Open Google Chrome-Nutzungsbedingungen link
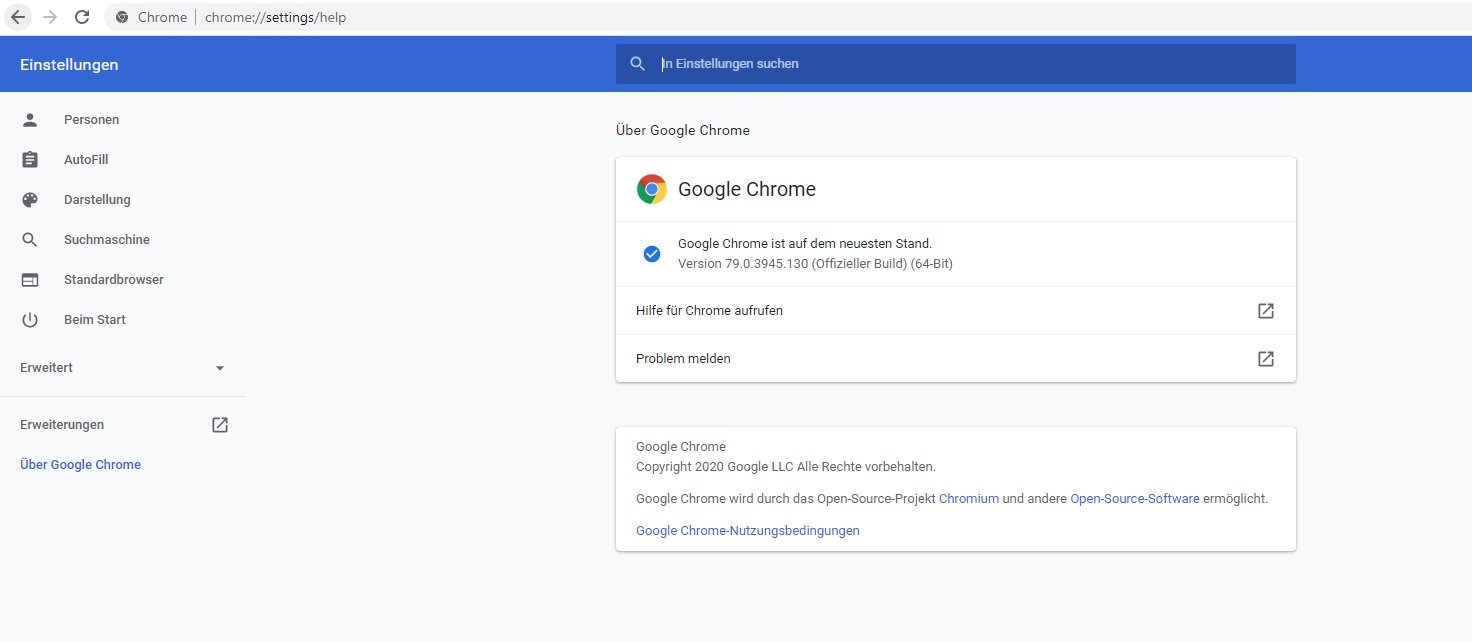This screenshot has width=1472, height=642. [747, 531]
